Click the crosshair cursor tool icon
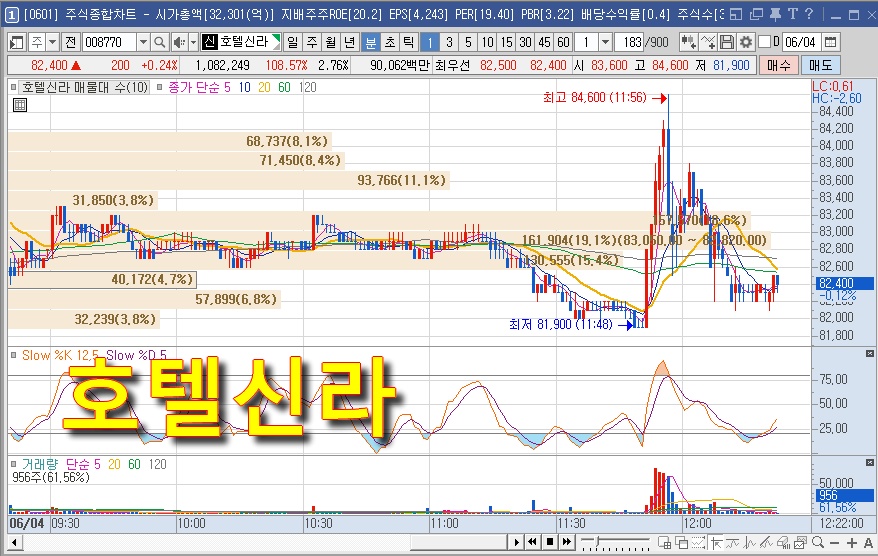Screen dimensions: 878x556 (716, 542)
